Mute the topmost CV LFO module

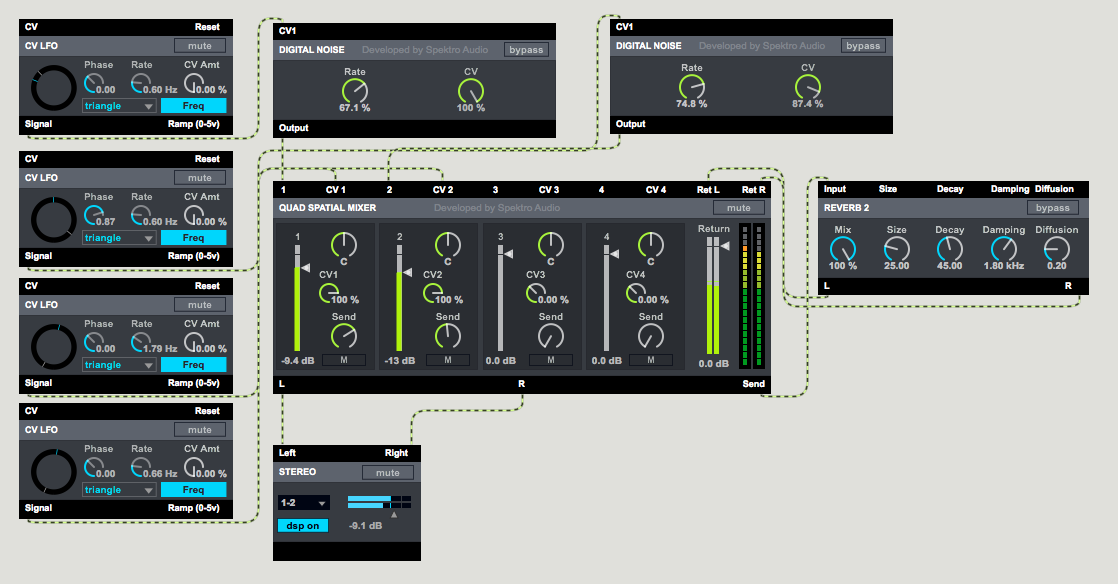click(x=200, y=46)
